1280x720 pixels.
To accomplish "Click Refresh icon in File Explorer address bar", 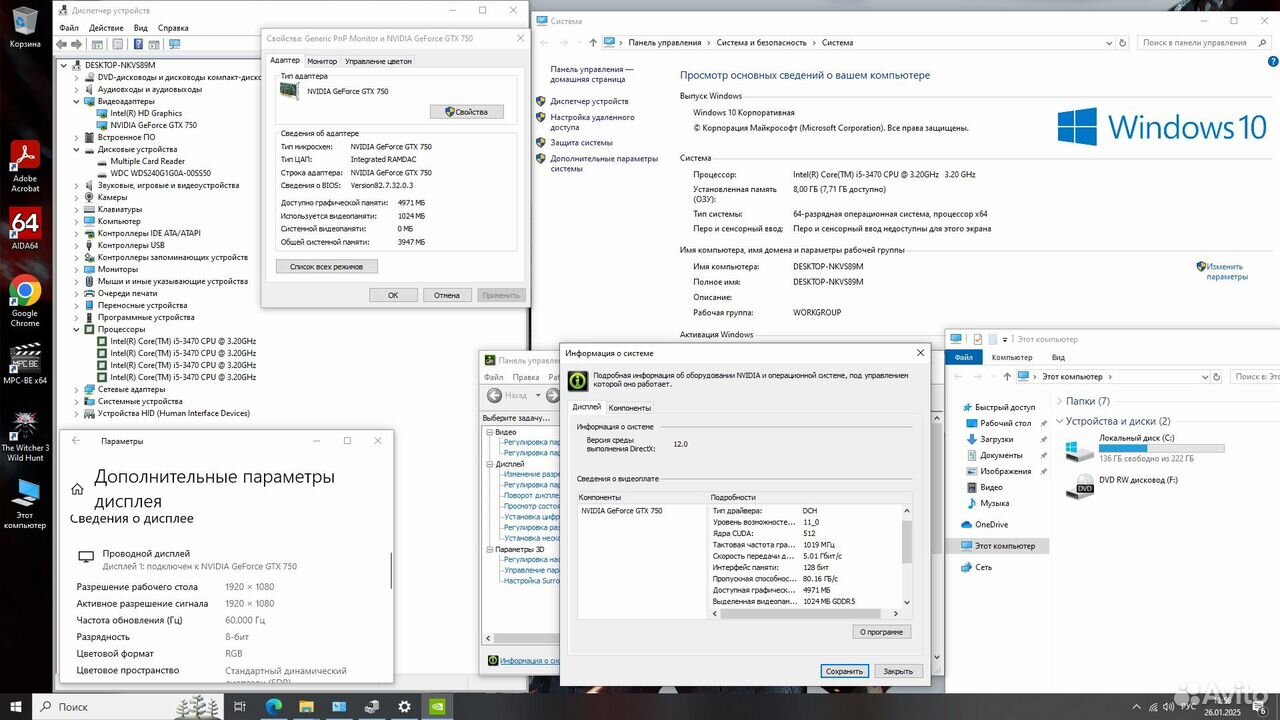I will pos(1217,376).
